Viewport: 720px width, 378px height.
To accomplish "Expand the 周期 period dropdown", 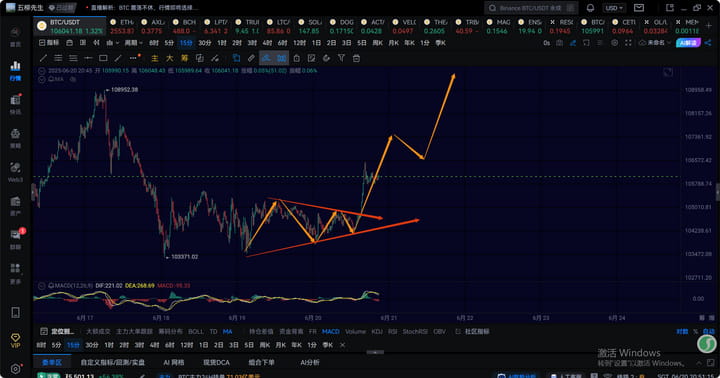I will tap(134, 43).
